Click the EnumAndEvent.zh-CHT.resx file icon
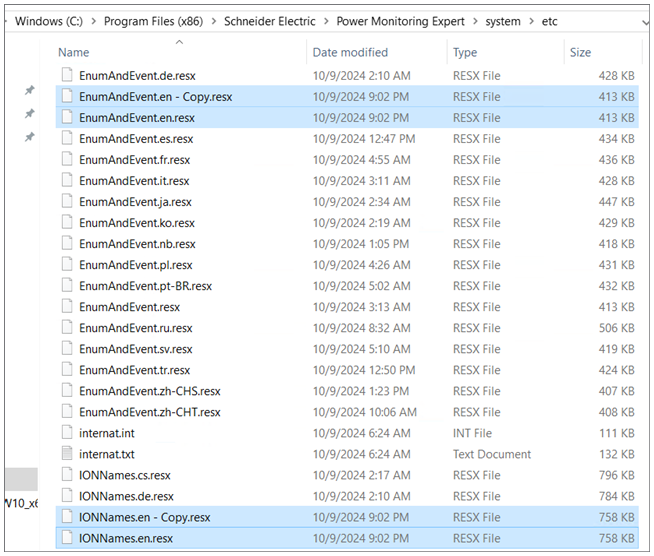Image resolution: width=654 pixels, height=556 pixels. coord(67,411)
